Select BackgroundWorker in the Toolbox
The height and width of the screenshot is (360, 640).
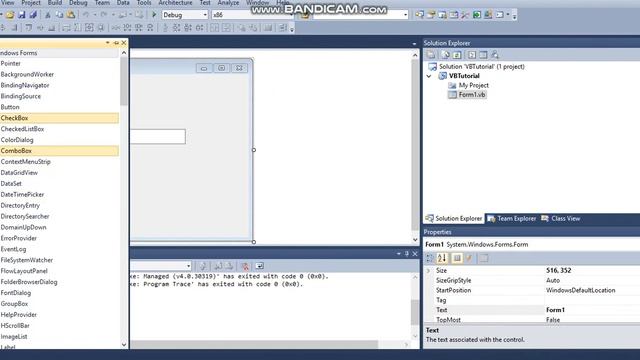[x=59, y=74]
